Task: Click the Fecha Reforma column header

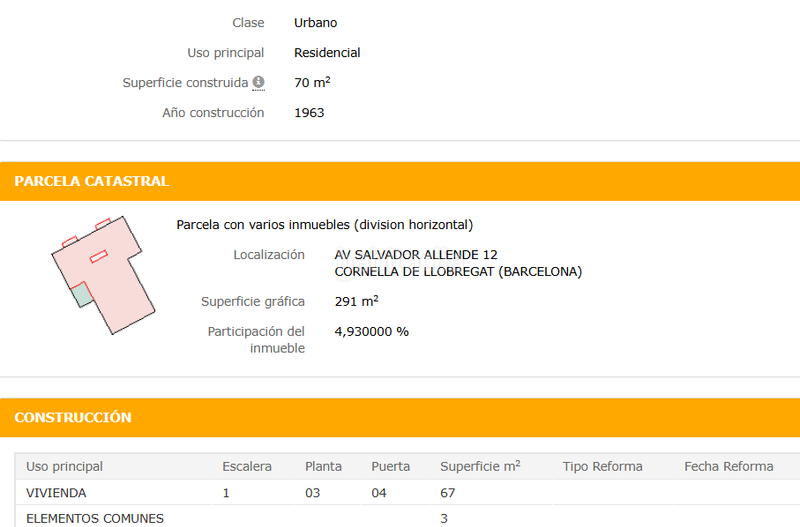Action: (x=728, y=466)
